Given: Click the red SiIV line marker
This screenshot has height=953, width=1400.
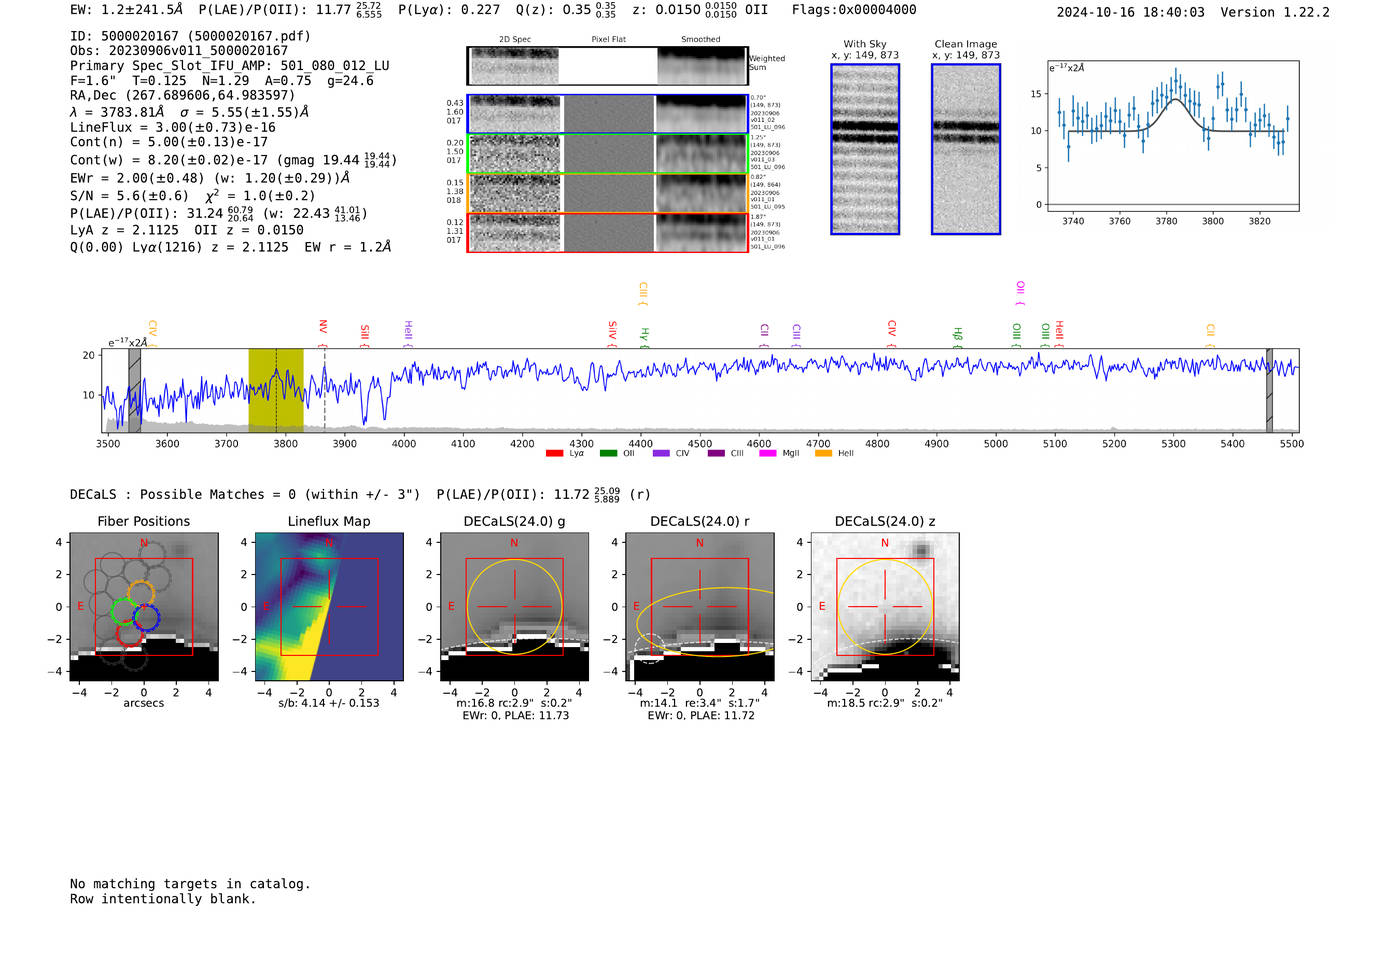Looking at the screenshot, I should pyautogui.click(x=612, y=332).
